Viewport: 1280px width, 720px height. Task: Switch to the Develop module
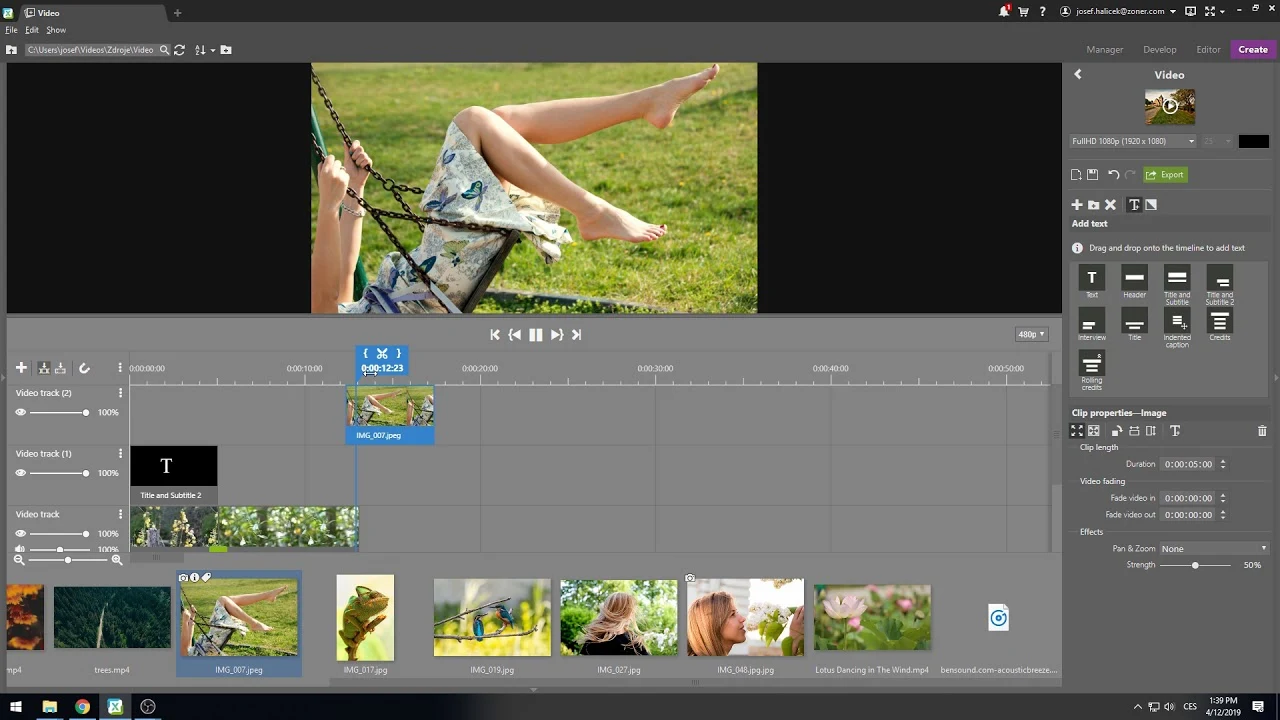point(1160,49)
